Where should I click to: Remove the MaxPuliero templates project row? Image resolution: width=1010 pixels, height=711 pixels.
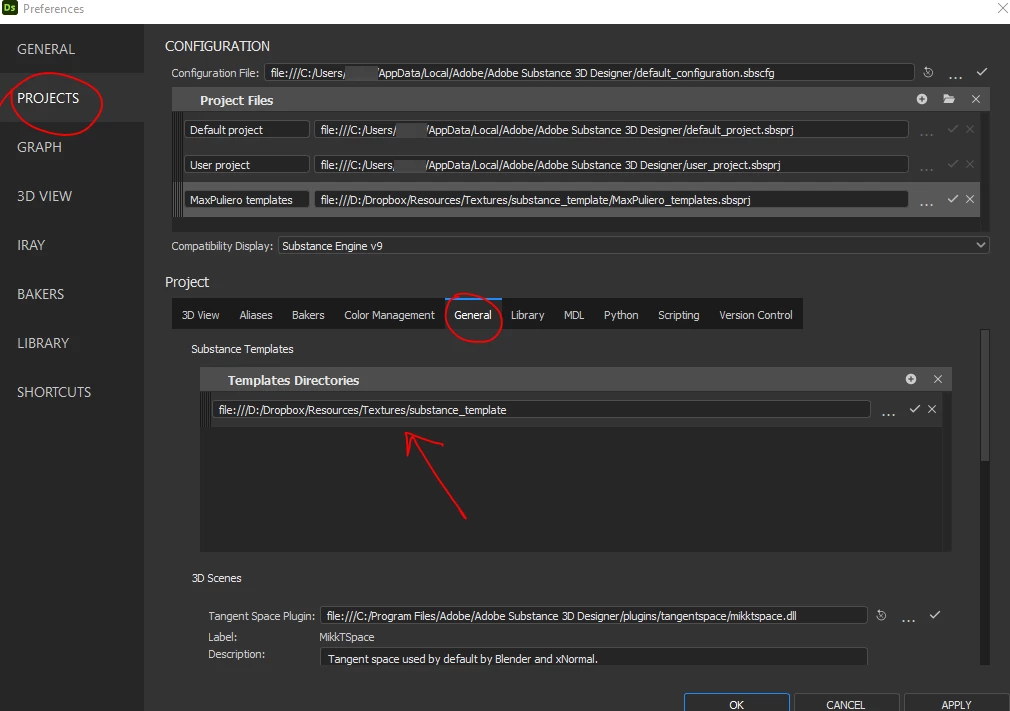point(969,199)
